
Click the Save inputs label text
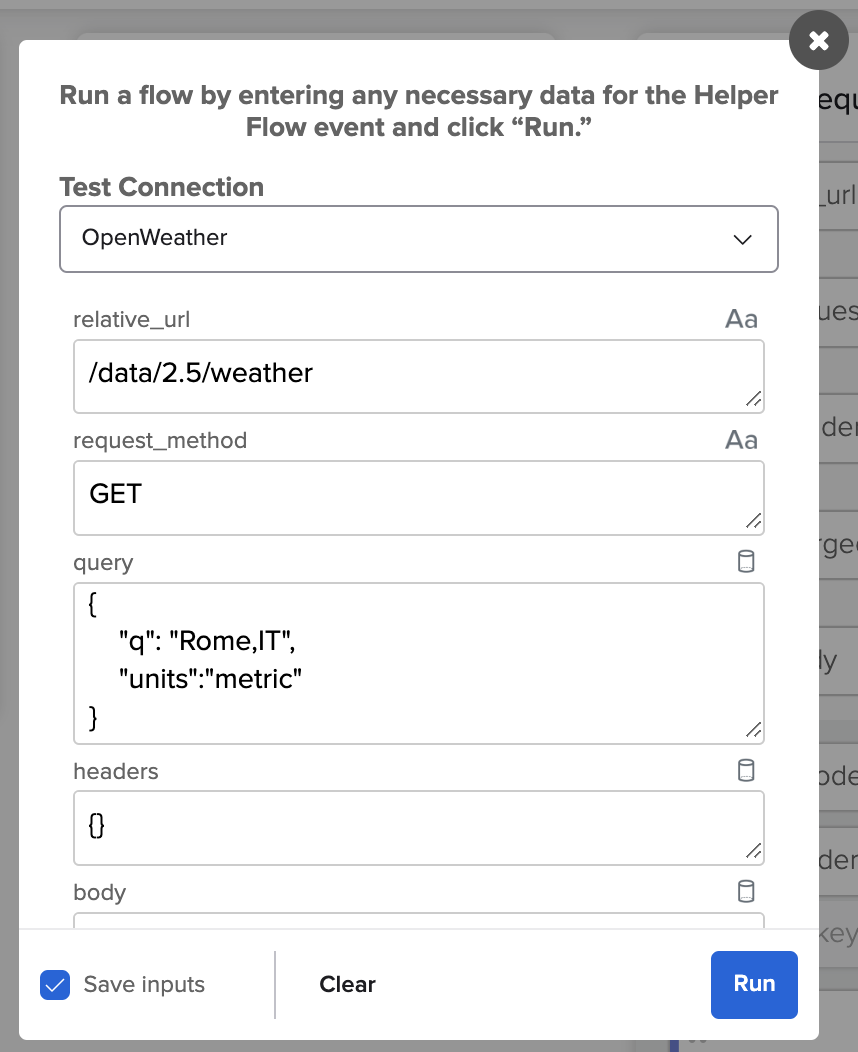(144, 985)
